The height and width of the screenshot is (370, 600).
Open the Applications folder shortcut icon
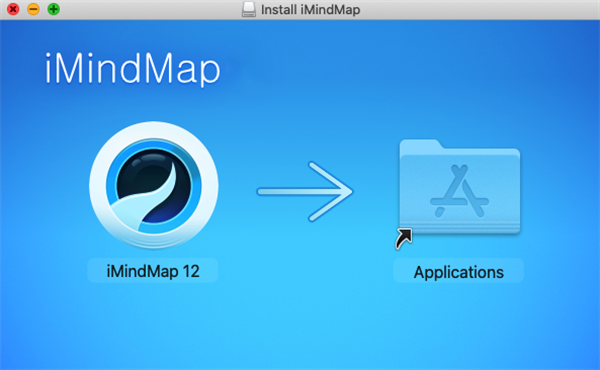point(459,187)
